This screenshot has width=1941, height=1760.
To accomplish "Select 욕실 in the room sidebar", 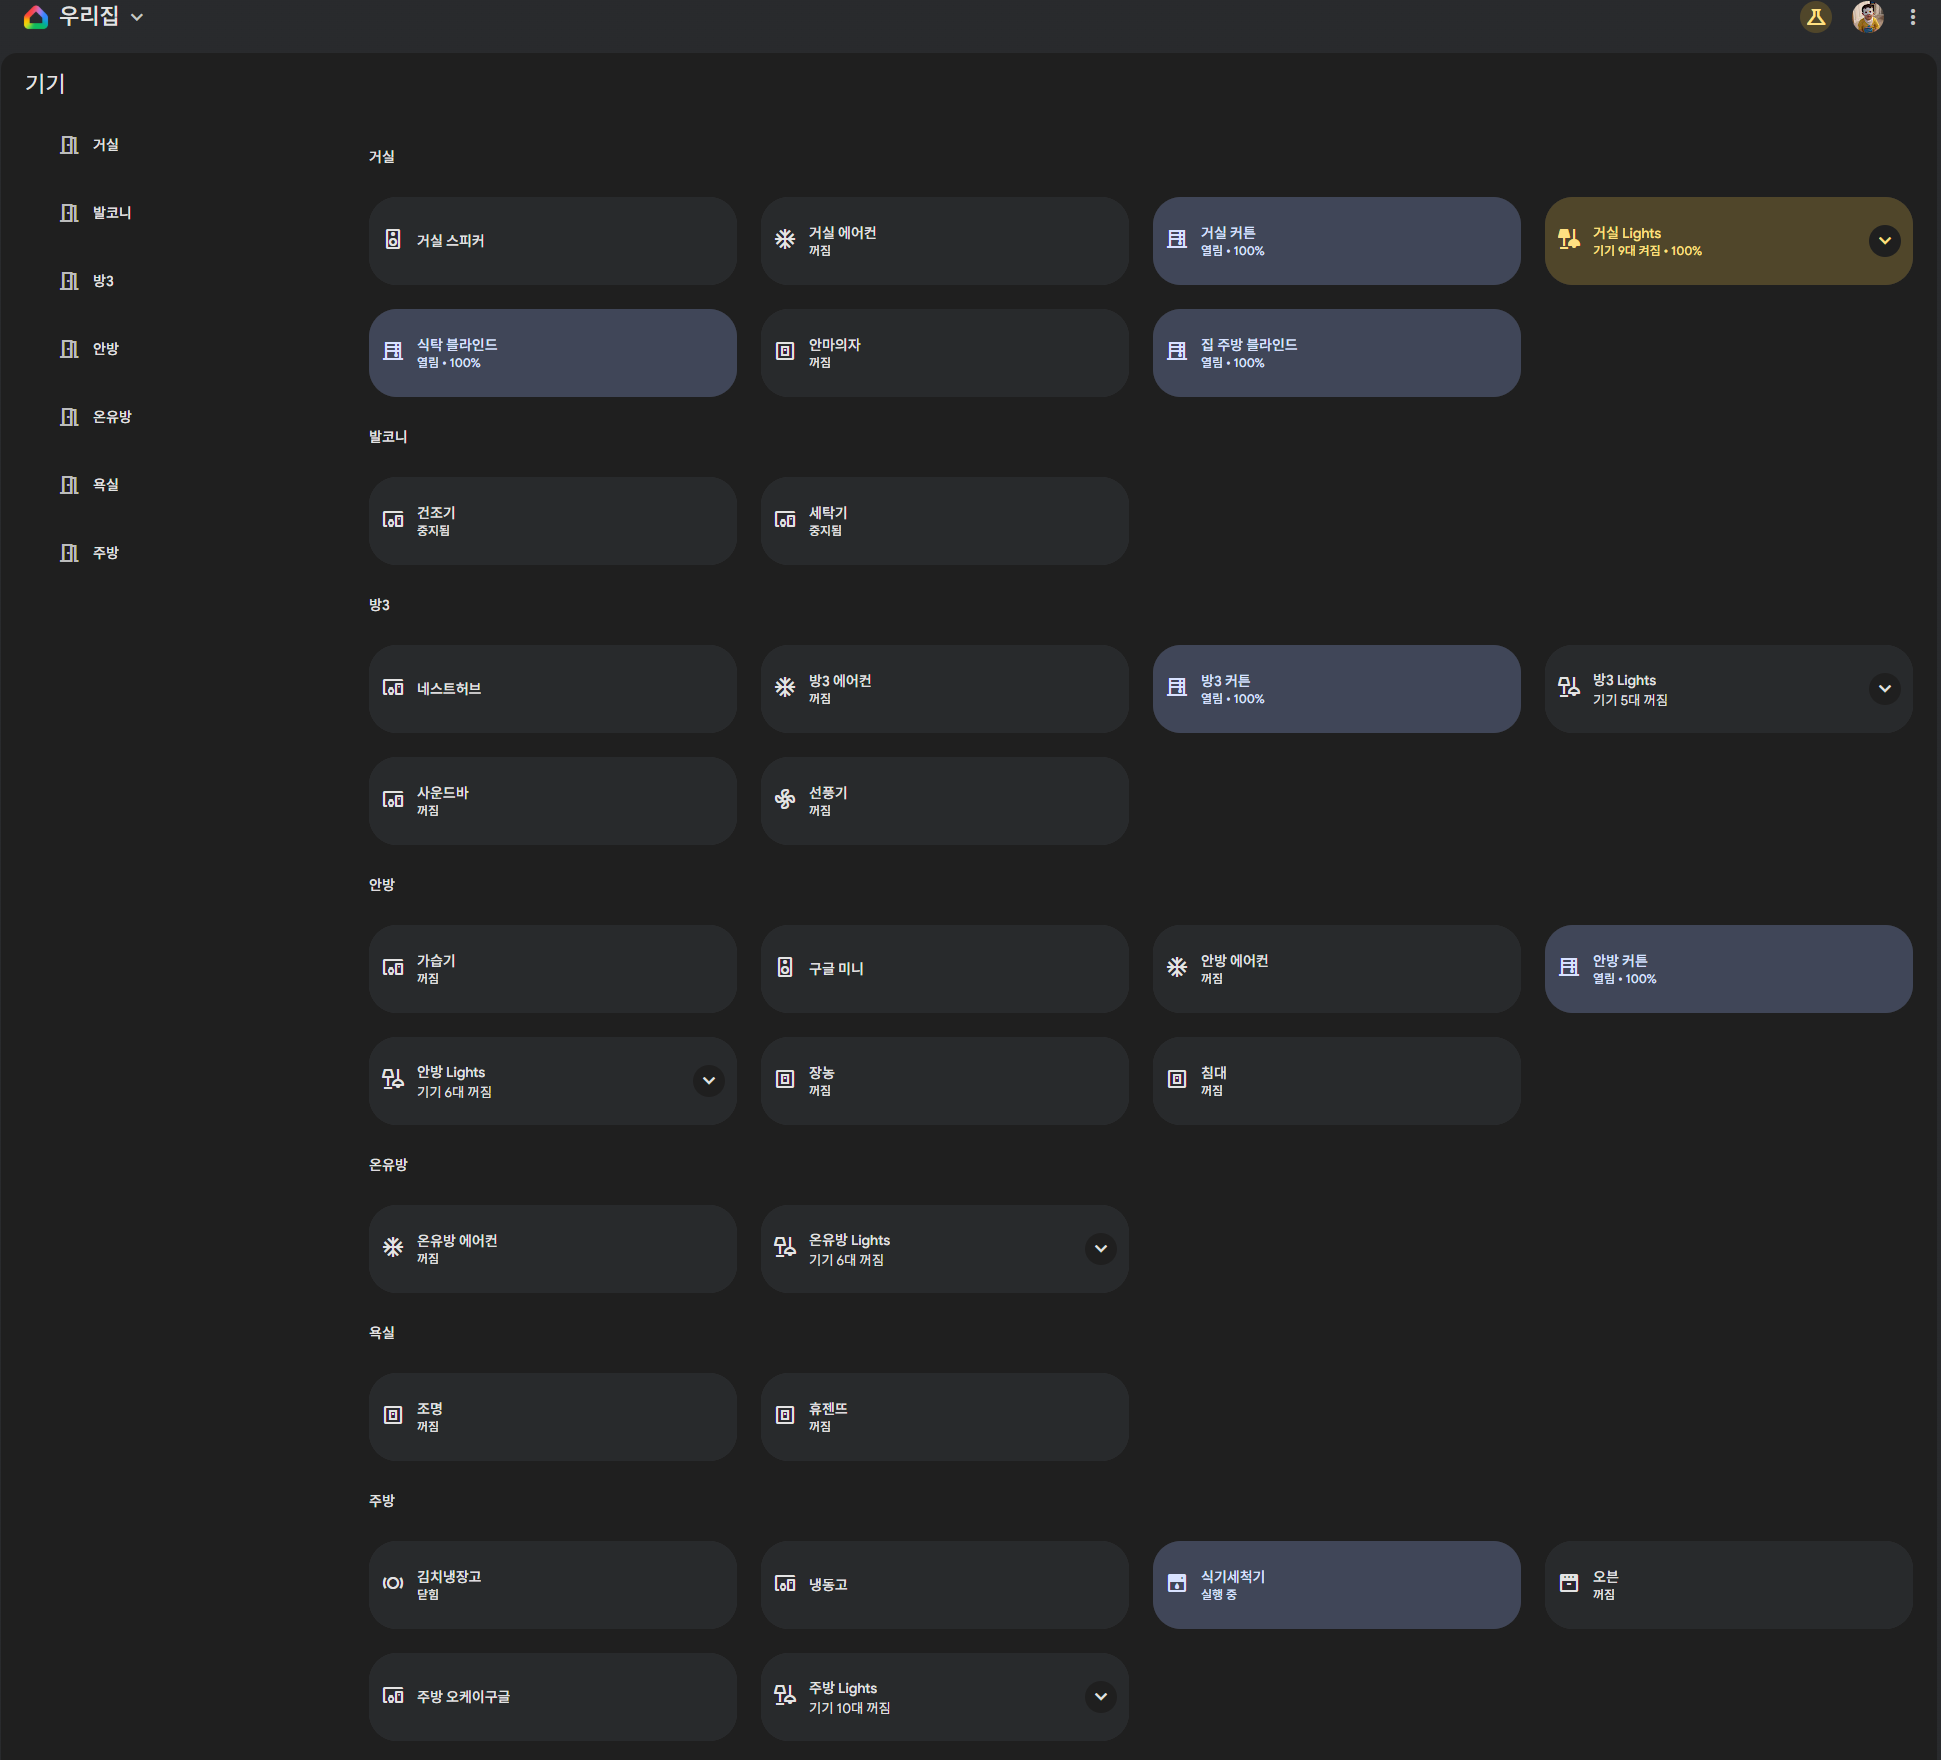I will [x=105, y=485].
